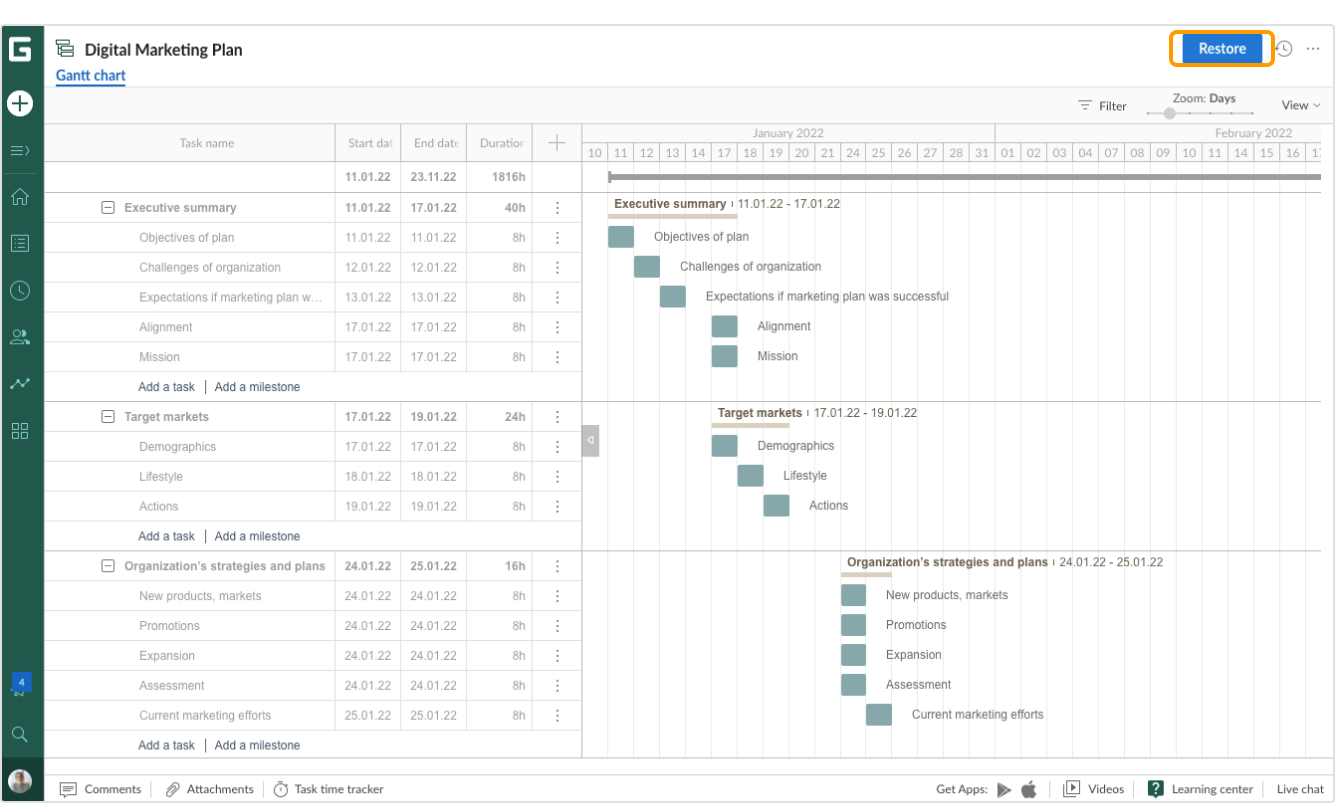The width and height of the screenshot is (1335, 803).
Task: Click the search magnifier icon in sidebar
Action: (x=20, y=735)
